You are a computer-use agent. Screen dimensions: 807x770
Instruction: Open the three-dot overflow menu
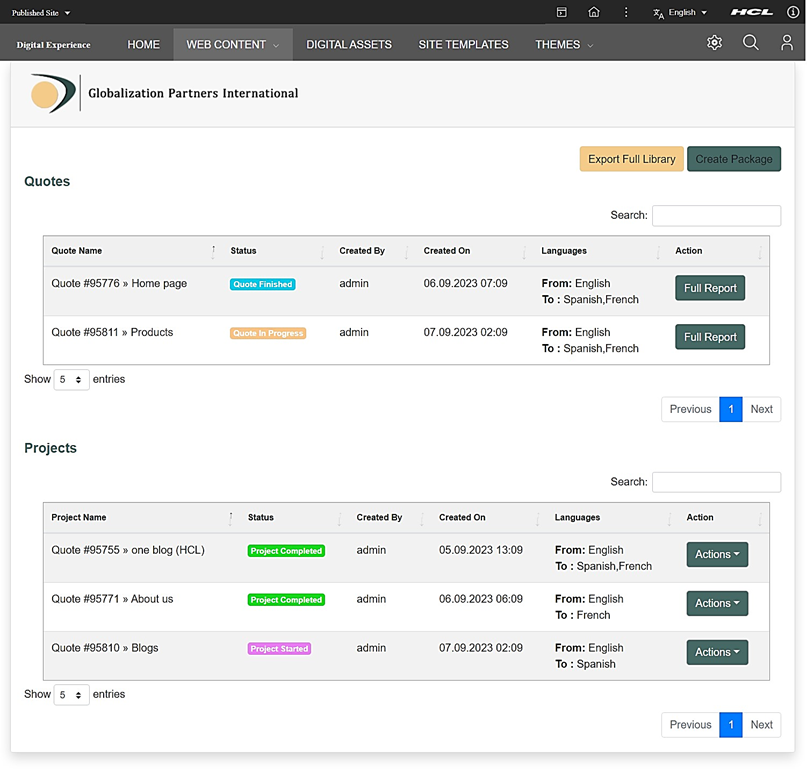(626, 13)
